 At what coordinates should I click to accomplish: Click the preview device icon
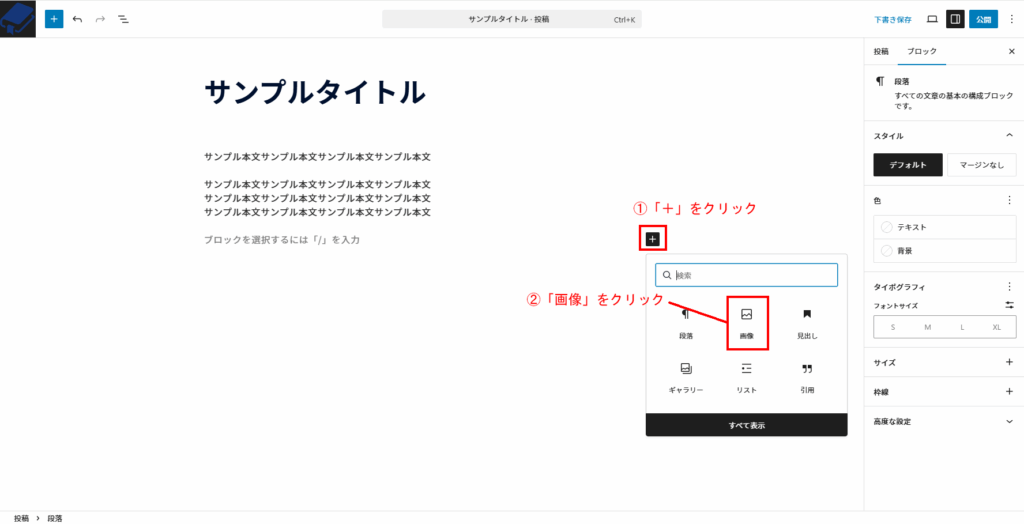pos(932,19)
